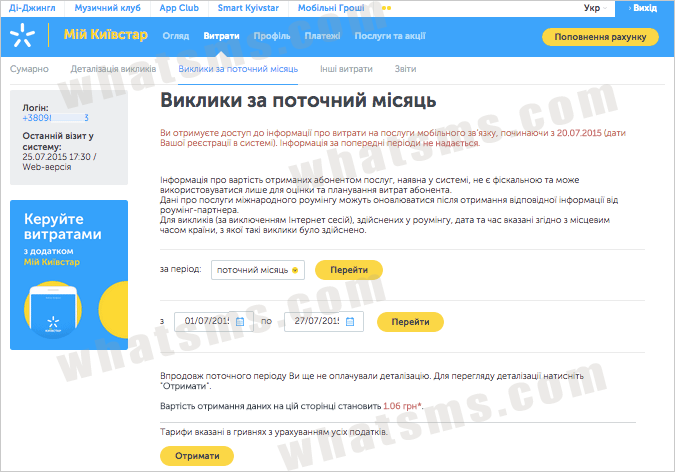Open Сумарно sub-tab

tap(29, 69)
